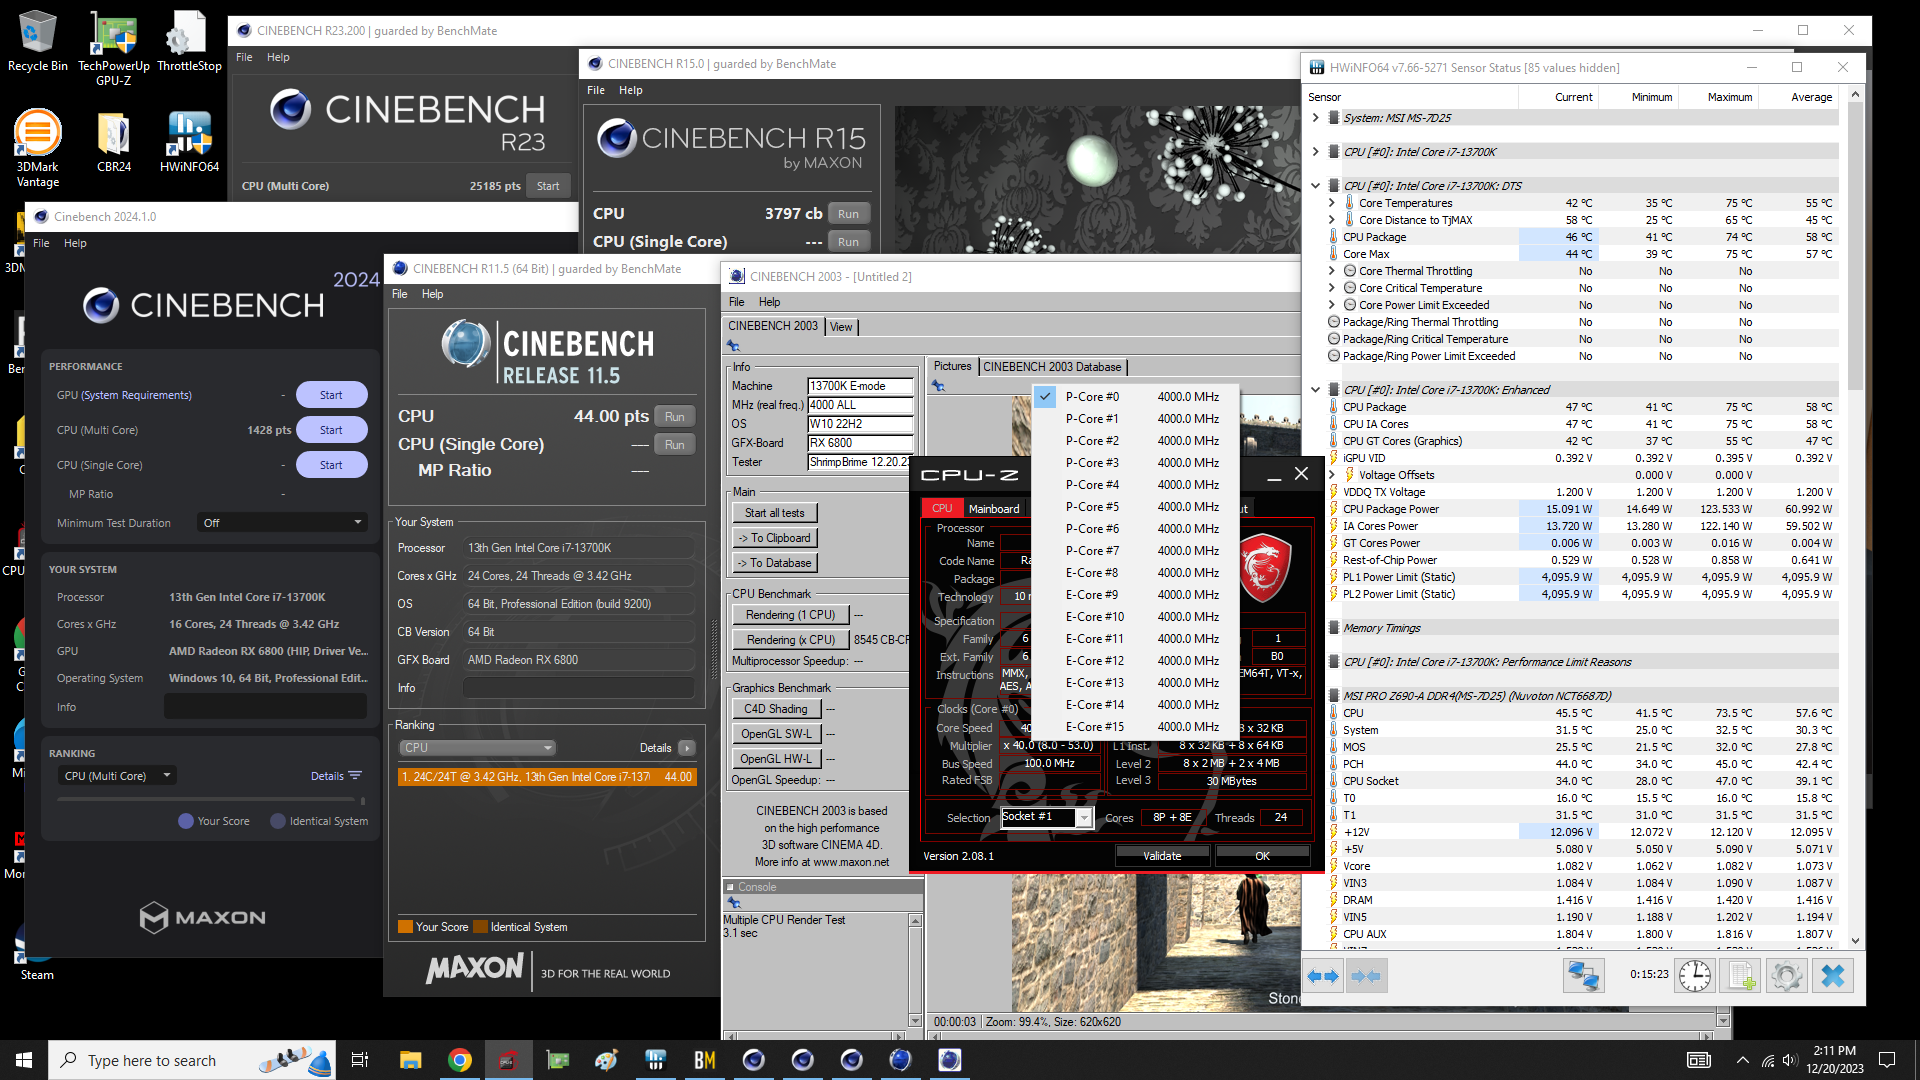Open R11.5 Ranking CPU dropdown
1920x1080 pixels.
click(478, 748)
